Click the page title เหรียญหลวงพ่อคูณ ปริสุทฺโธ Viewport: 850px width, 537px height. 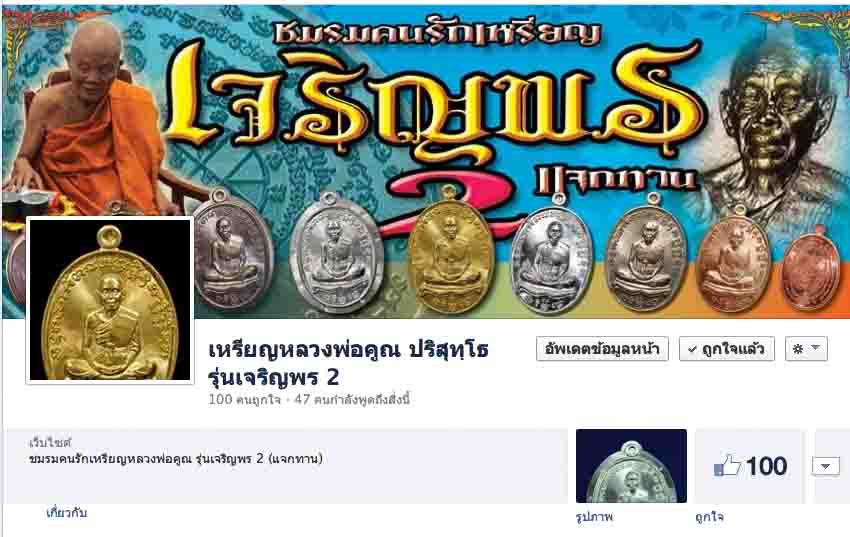pos(349,351)
